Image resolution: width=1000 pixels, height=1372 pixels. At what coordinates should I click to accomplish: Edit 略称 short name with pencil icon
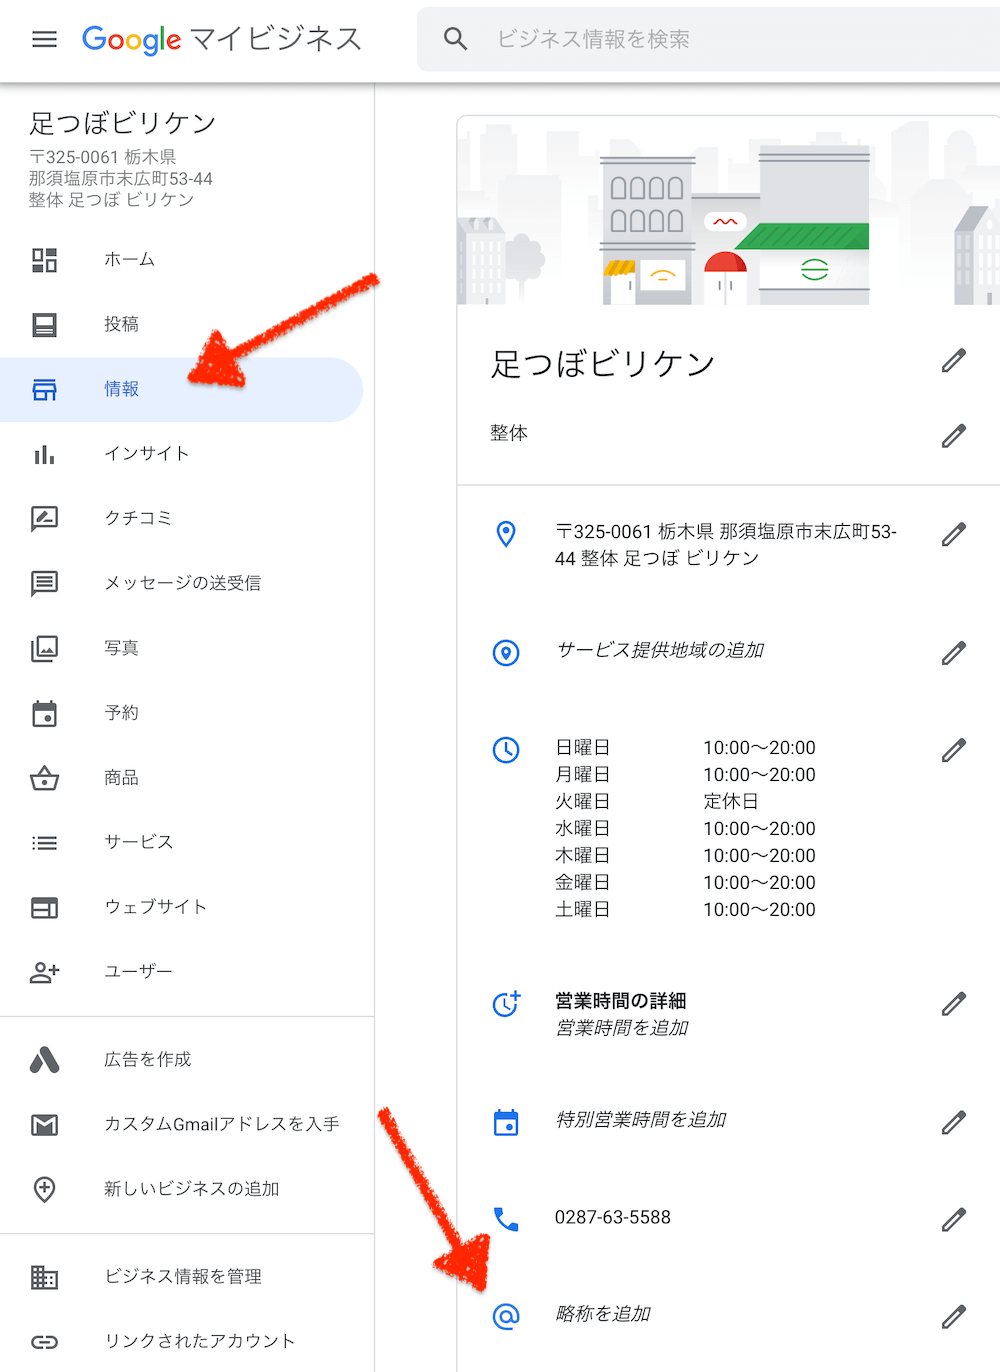coord(954,1316)
